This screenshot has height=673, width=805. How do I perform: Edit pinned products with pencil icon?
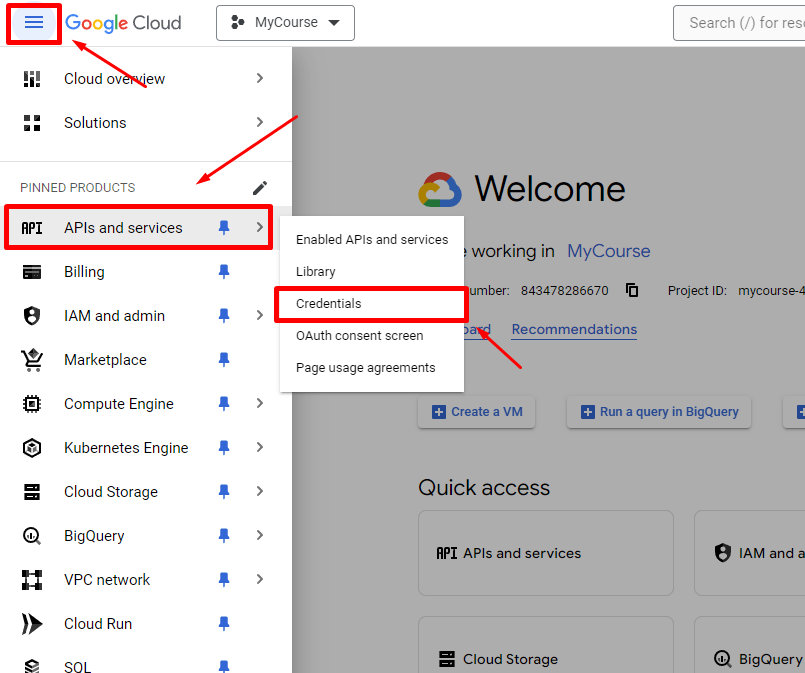click(260, 188)
